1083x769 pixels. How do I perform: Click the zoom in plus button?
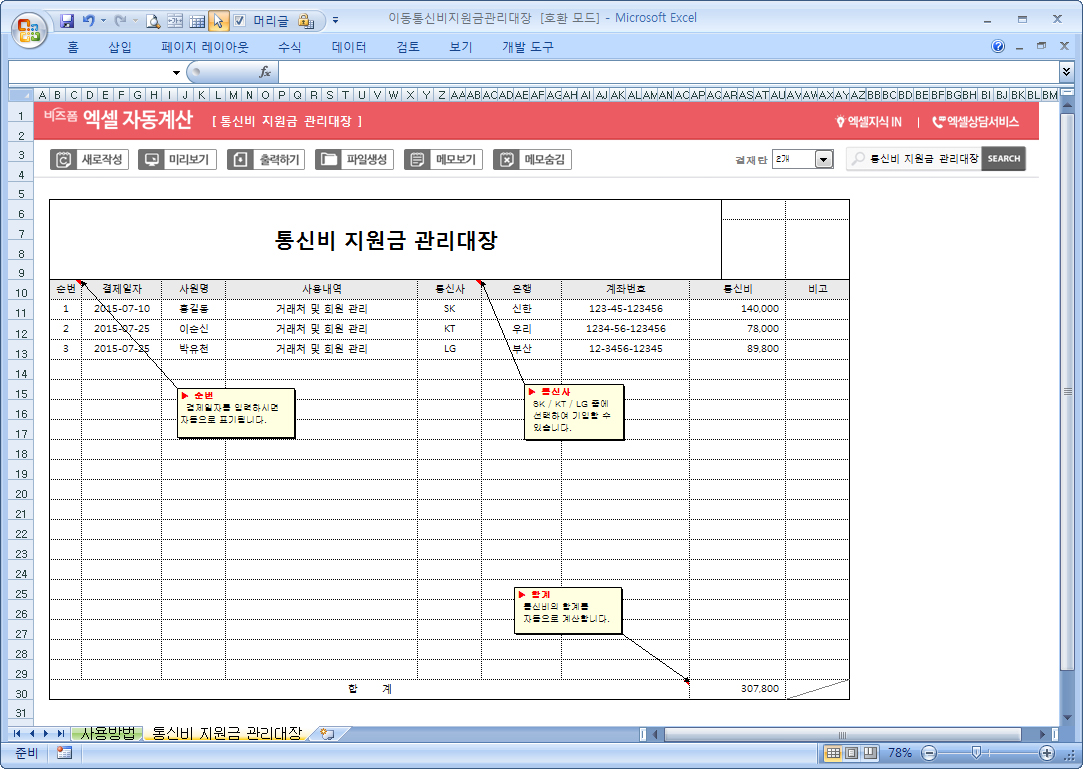click(x=1047, y=752)
